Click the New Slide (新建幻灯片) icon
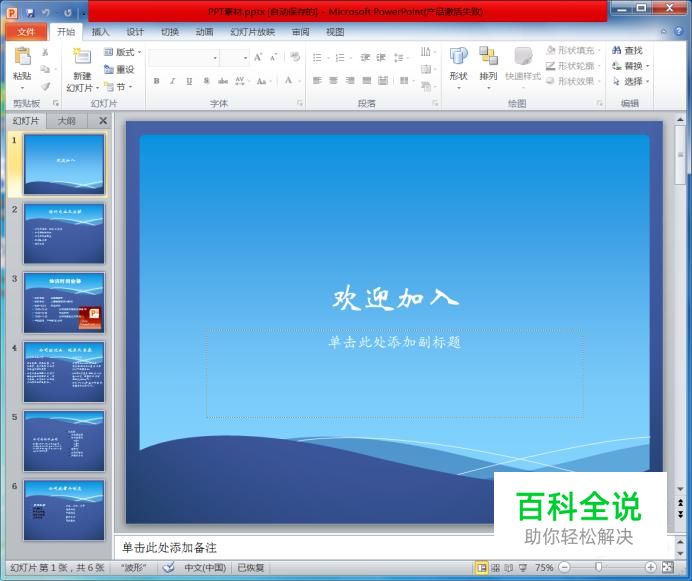 point(82,57)
